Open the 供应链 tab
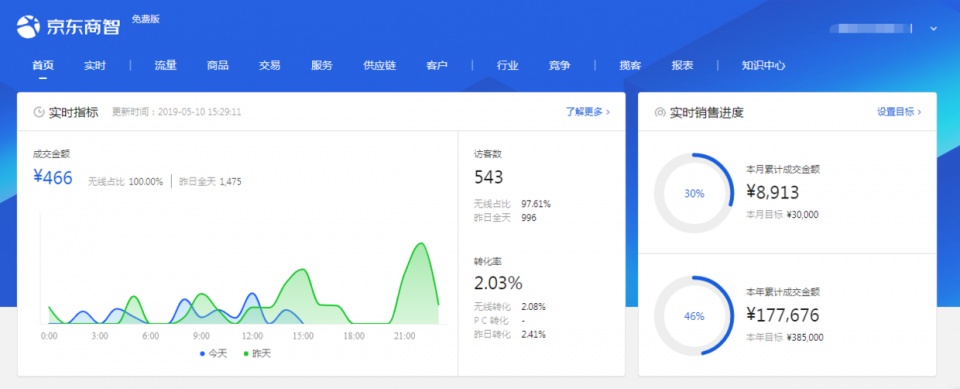 380,66
